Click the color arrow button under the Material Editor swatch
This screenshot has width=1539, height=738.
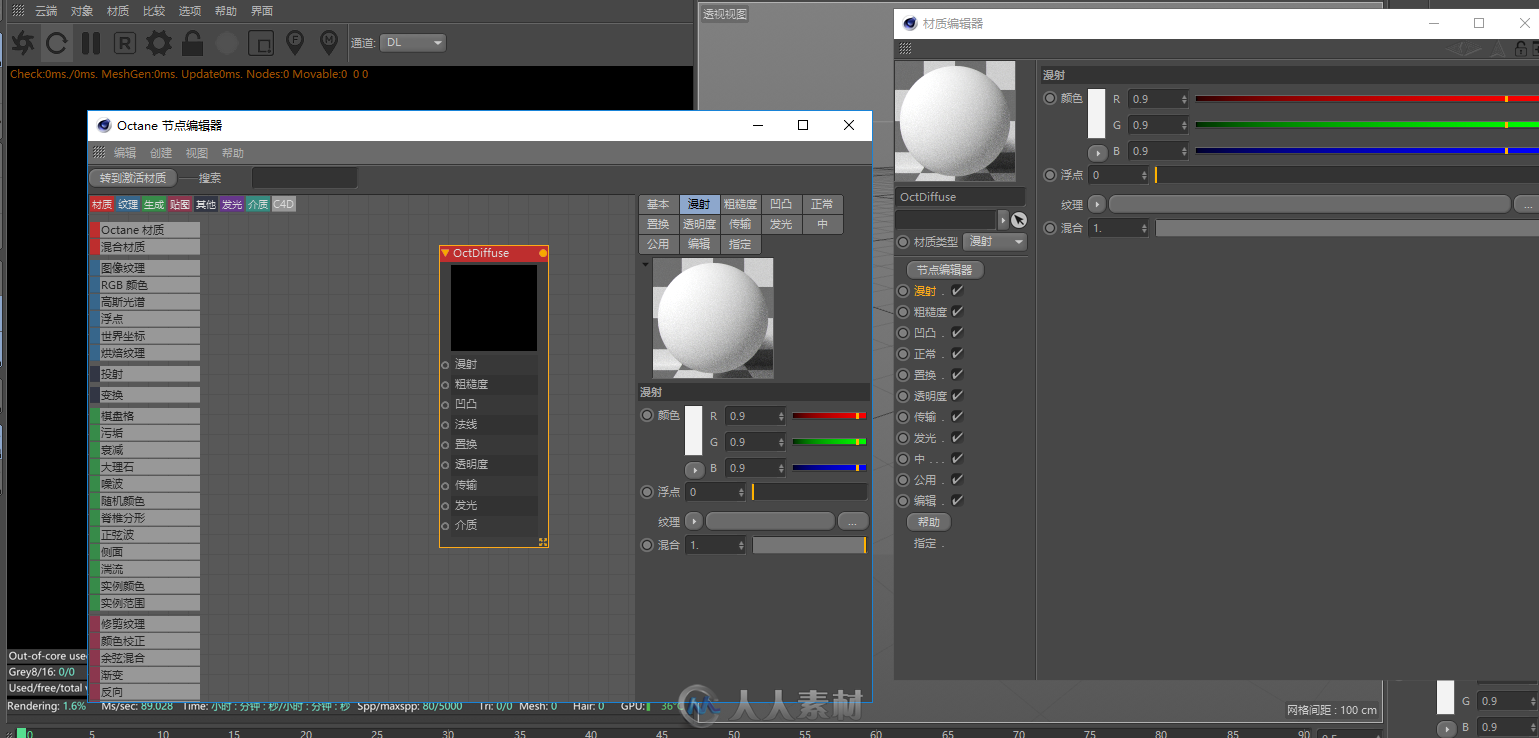1097,153
